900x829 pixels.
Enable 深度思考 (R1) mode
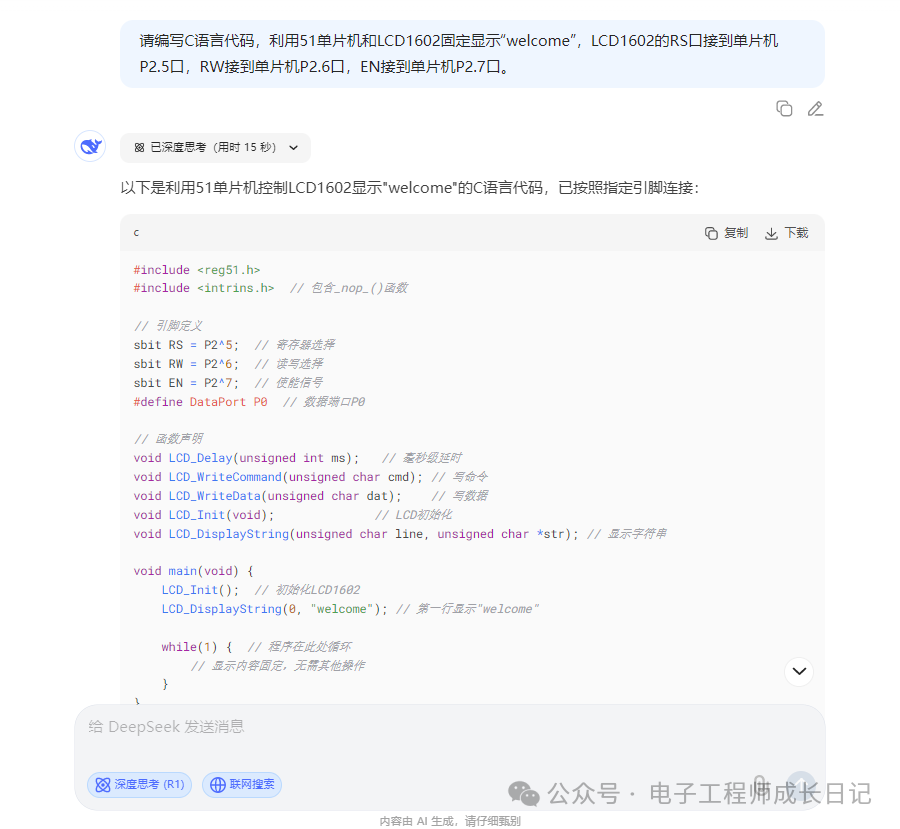(139, 784)
